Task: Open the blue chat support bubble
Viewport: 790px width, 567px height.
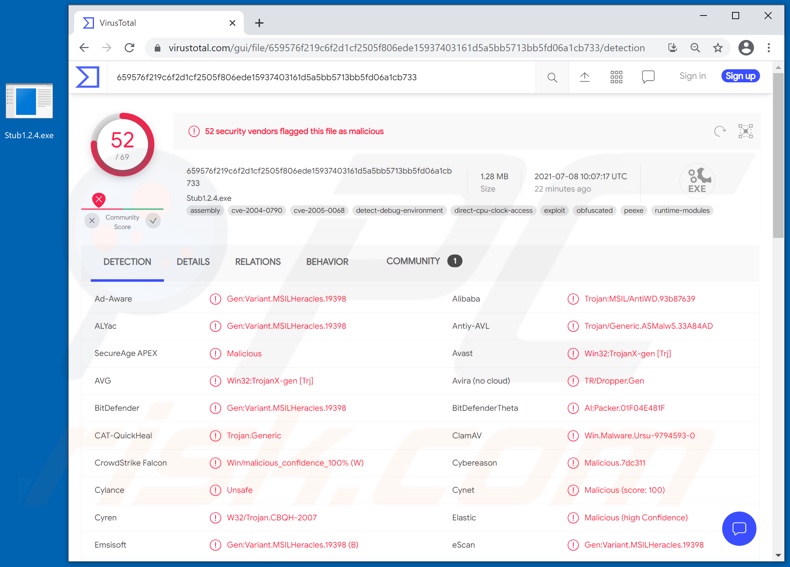Action: [x=739, y=529]
